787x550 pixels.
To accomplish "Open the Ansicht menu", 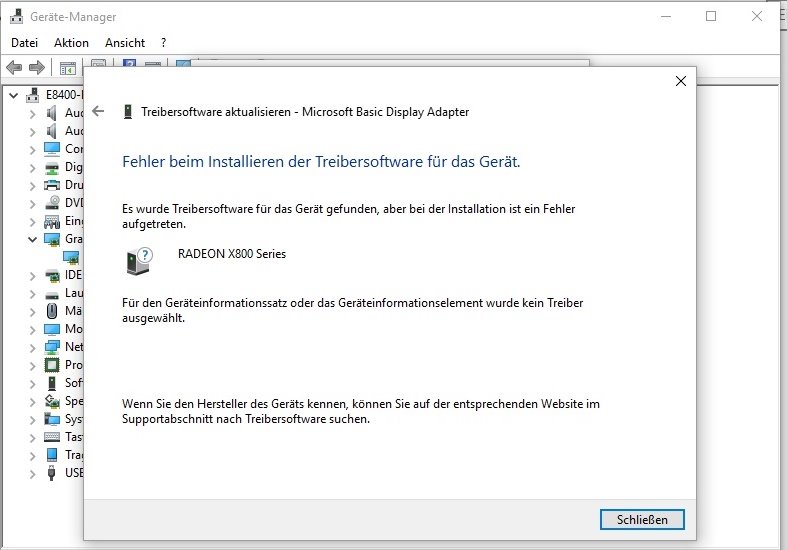I will 124,43.
